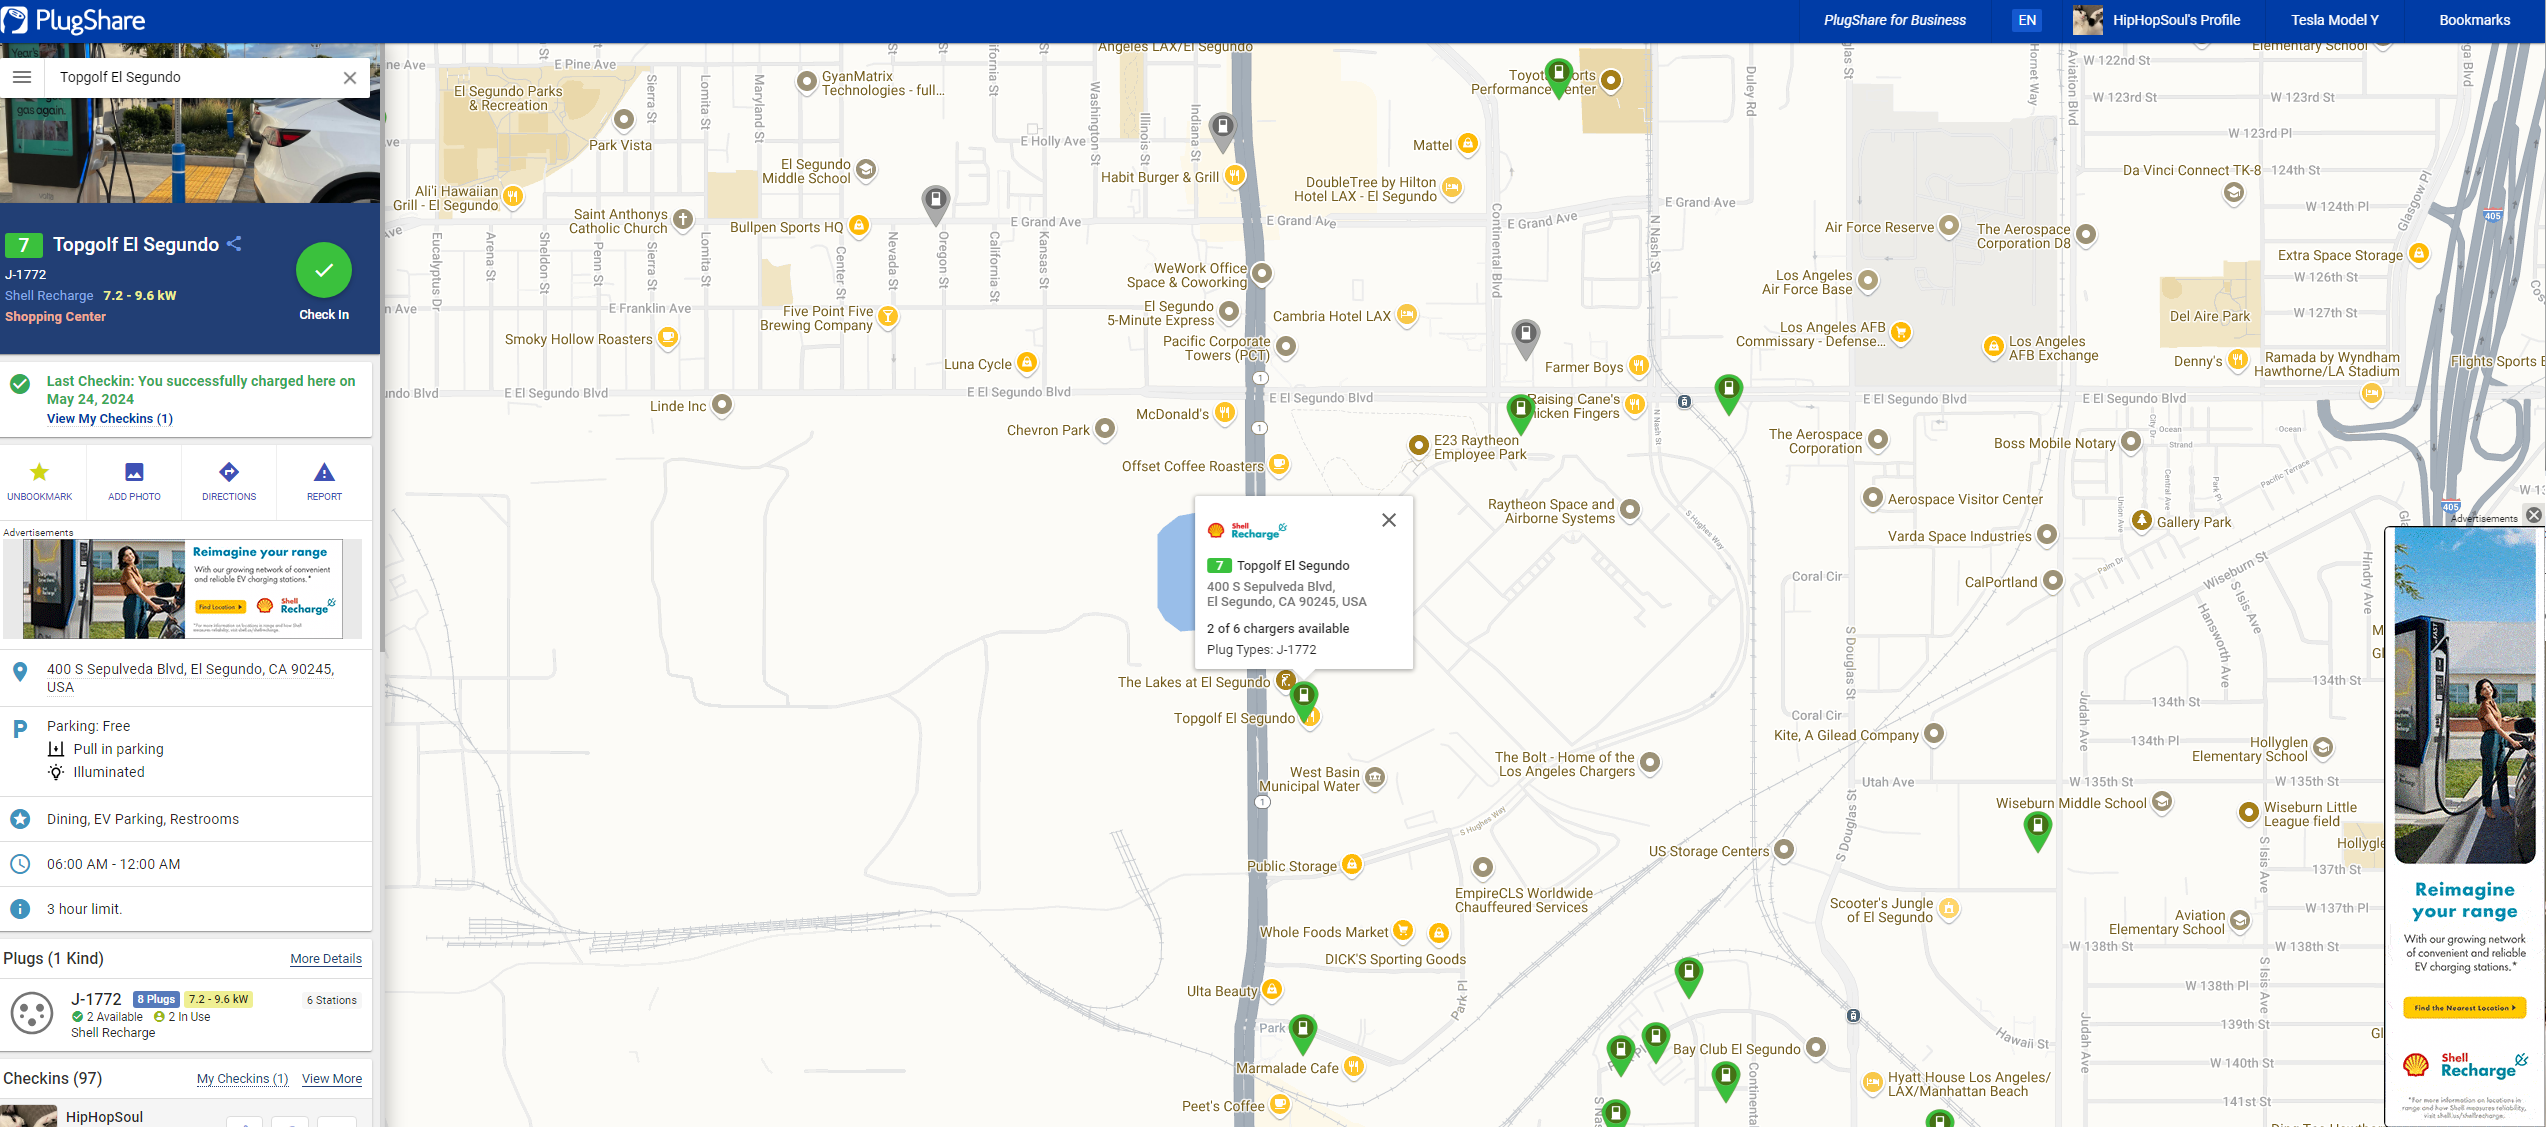The width and height of the screenshot is (2546, 1127).
Task: Click View More checkins link
Action: 332,1079
